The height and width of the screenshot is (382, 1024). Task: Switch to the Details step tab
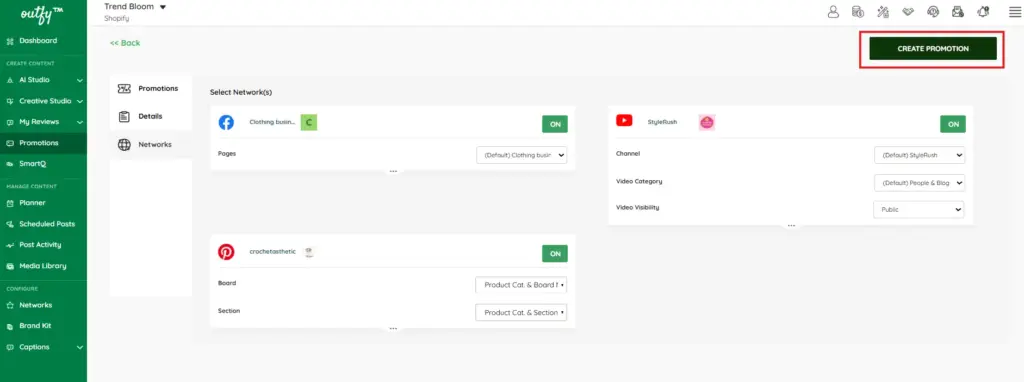[151, 116]
